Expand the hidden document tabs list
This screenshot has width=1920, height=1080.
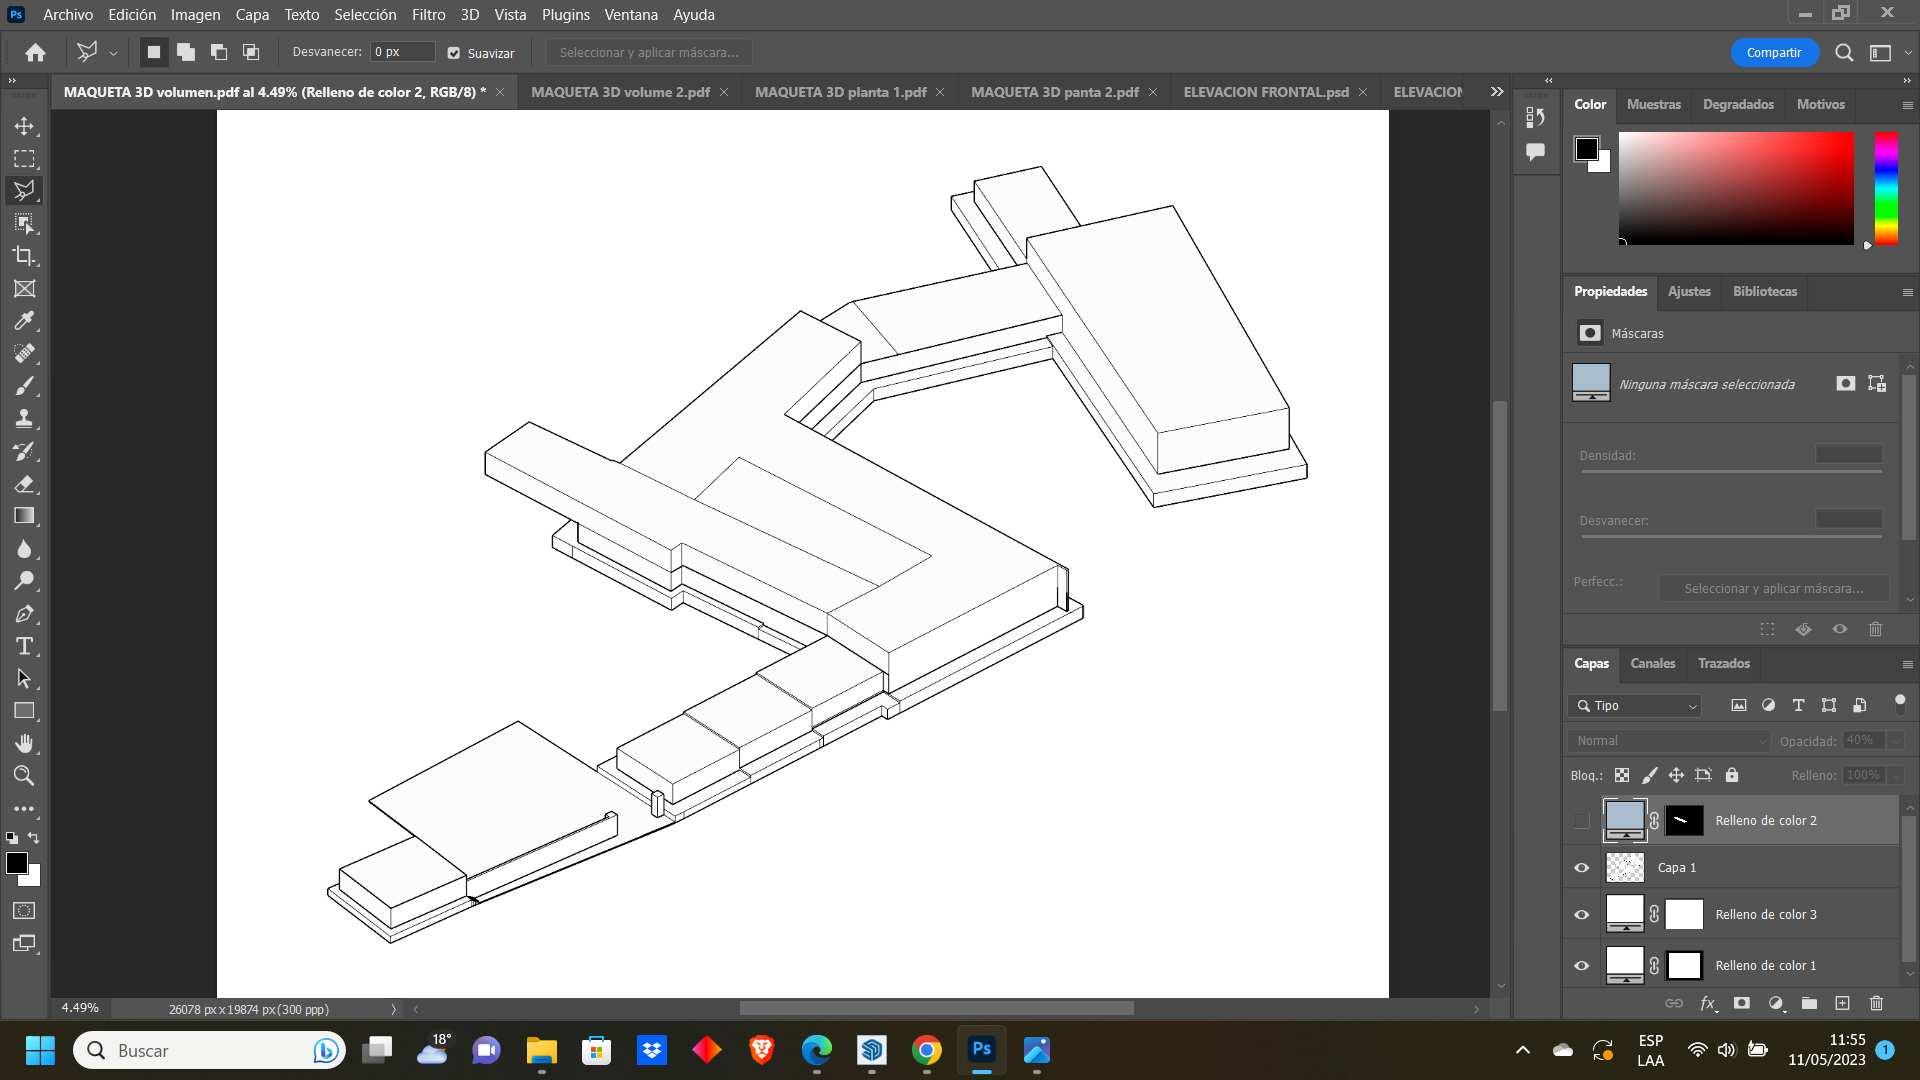pos(1497,92)
